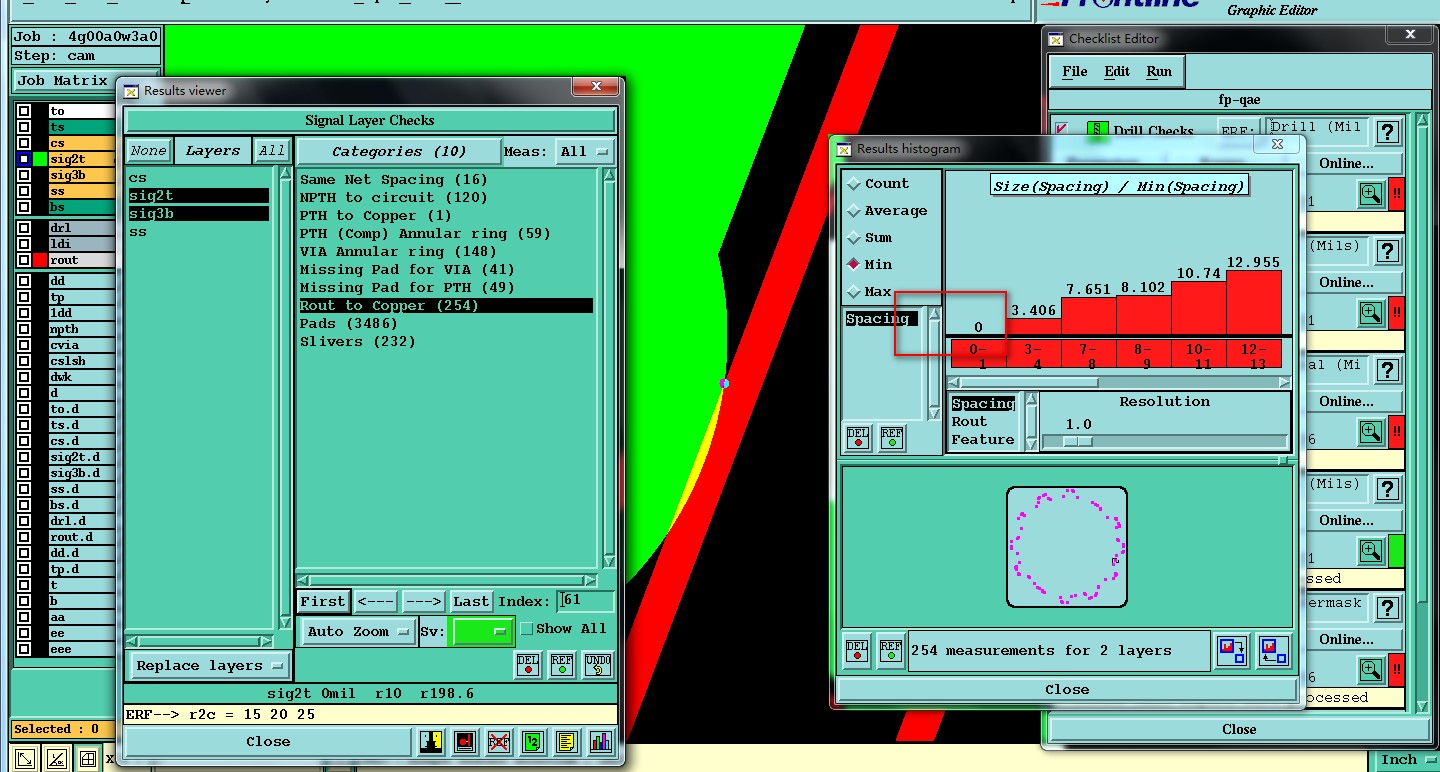This screenshot has width=1440, height=772.
Task: Click the ERF button beside Drill Checks
Action: pyautogui.click(x=1238, y=131)
